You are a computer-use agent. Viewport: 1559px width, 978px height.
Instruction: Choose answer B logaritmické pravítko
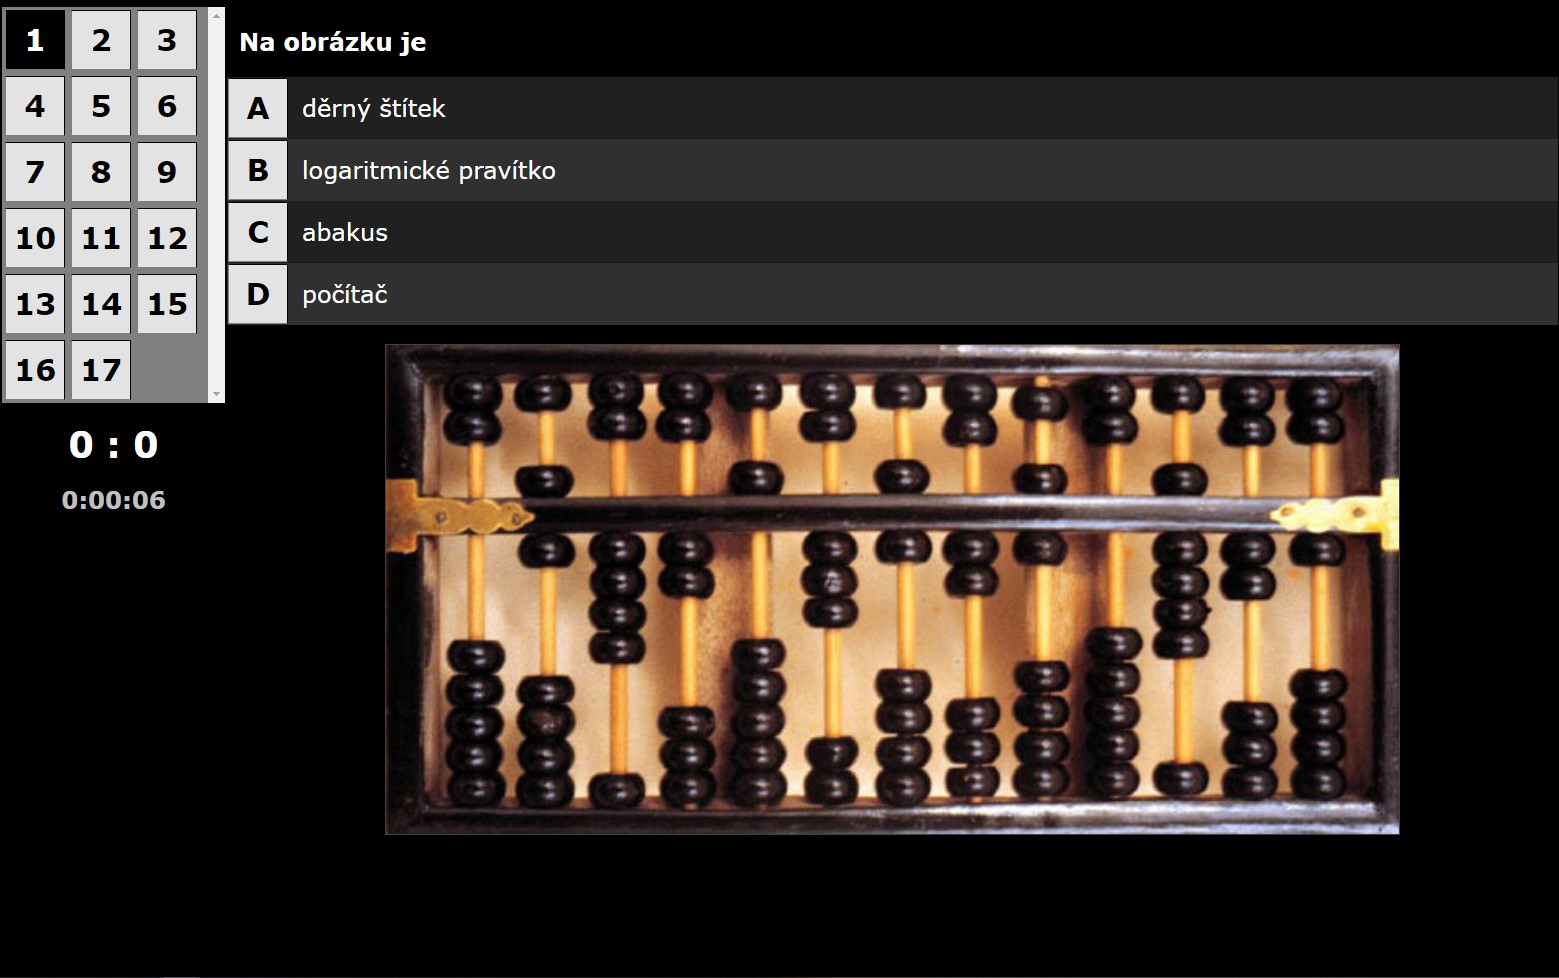pyautogui.click(x=892, y=170)
